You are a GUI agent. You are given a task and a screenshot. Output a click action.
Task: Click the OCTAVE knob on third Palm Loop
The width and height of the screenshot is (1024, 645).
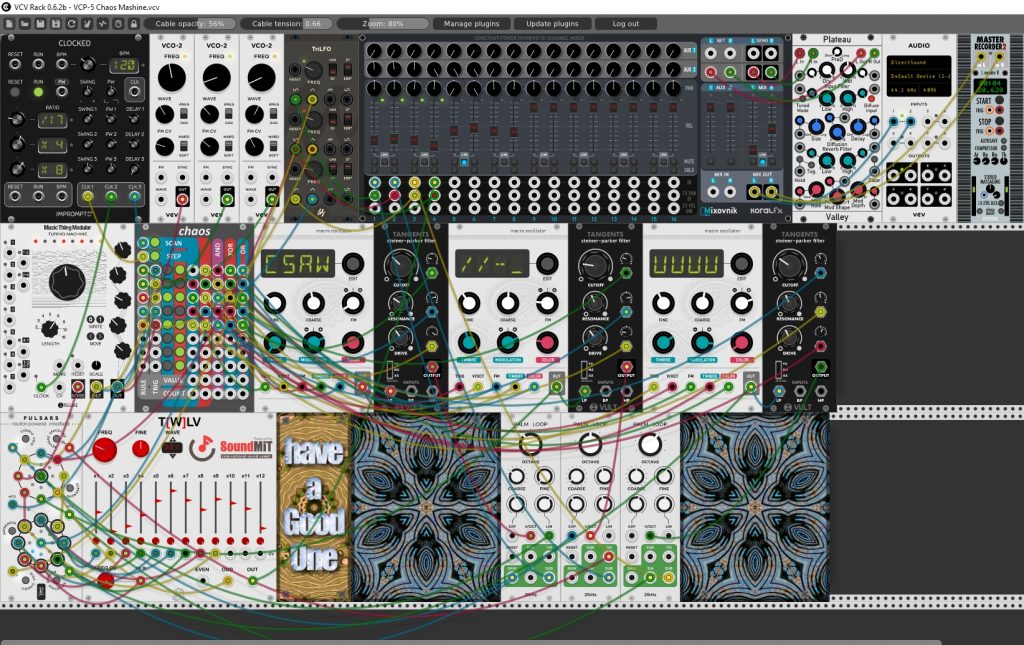[x=649, y=444]
